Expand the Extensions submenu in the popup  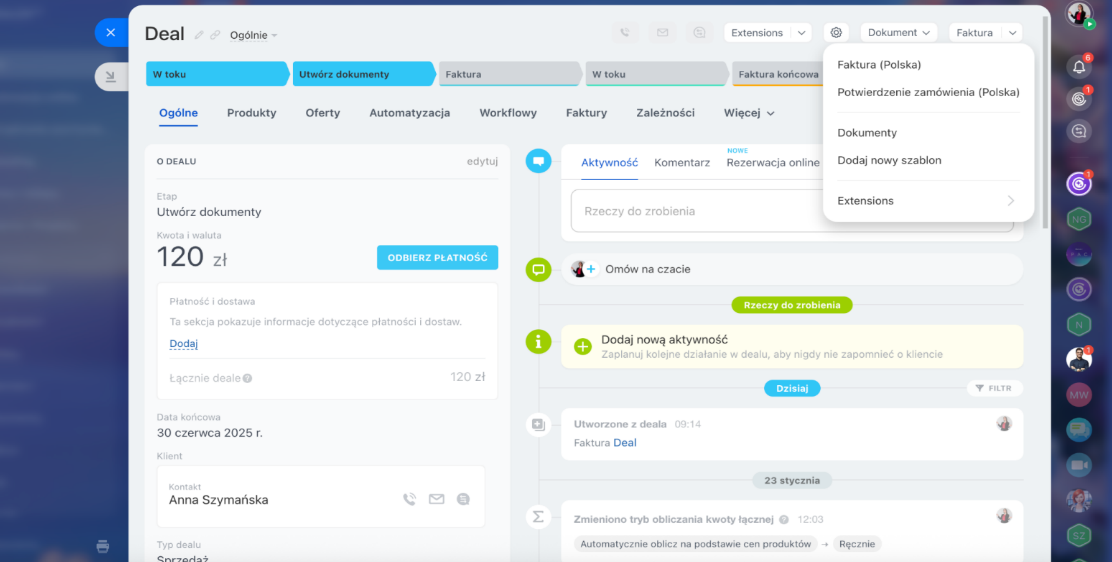coord(927,201)
